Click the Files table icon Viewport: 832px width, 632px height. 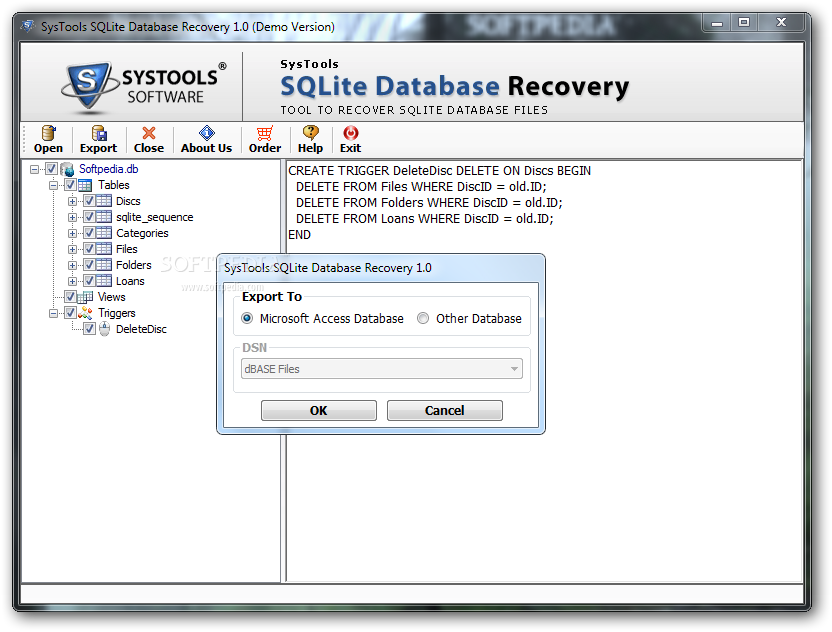point(103,249)
